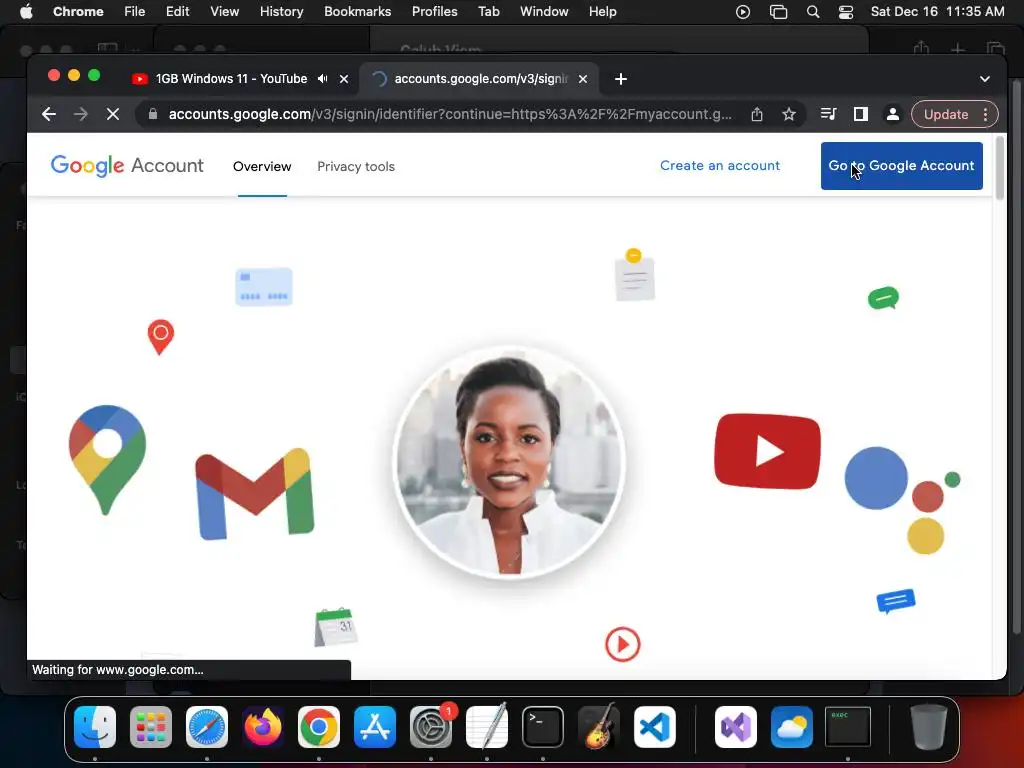Open Launchpad from the Dock

pos(151,727)
